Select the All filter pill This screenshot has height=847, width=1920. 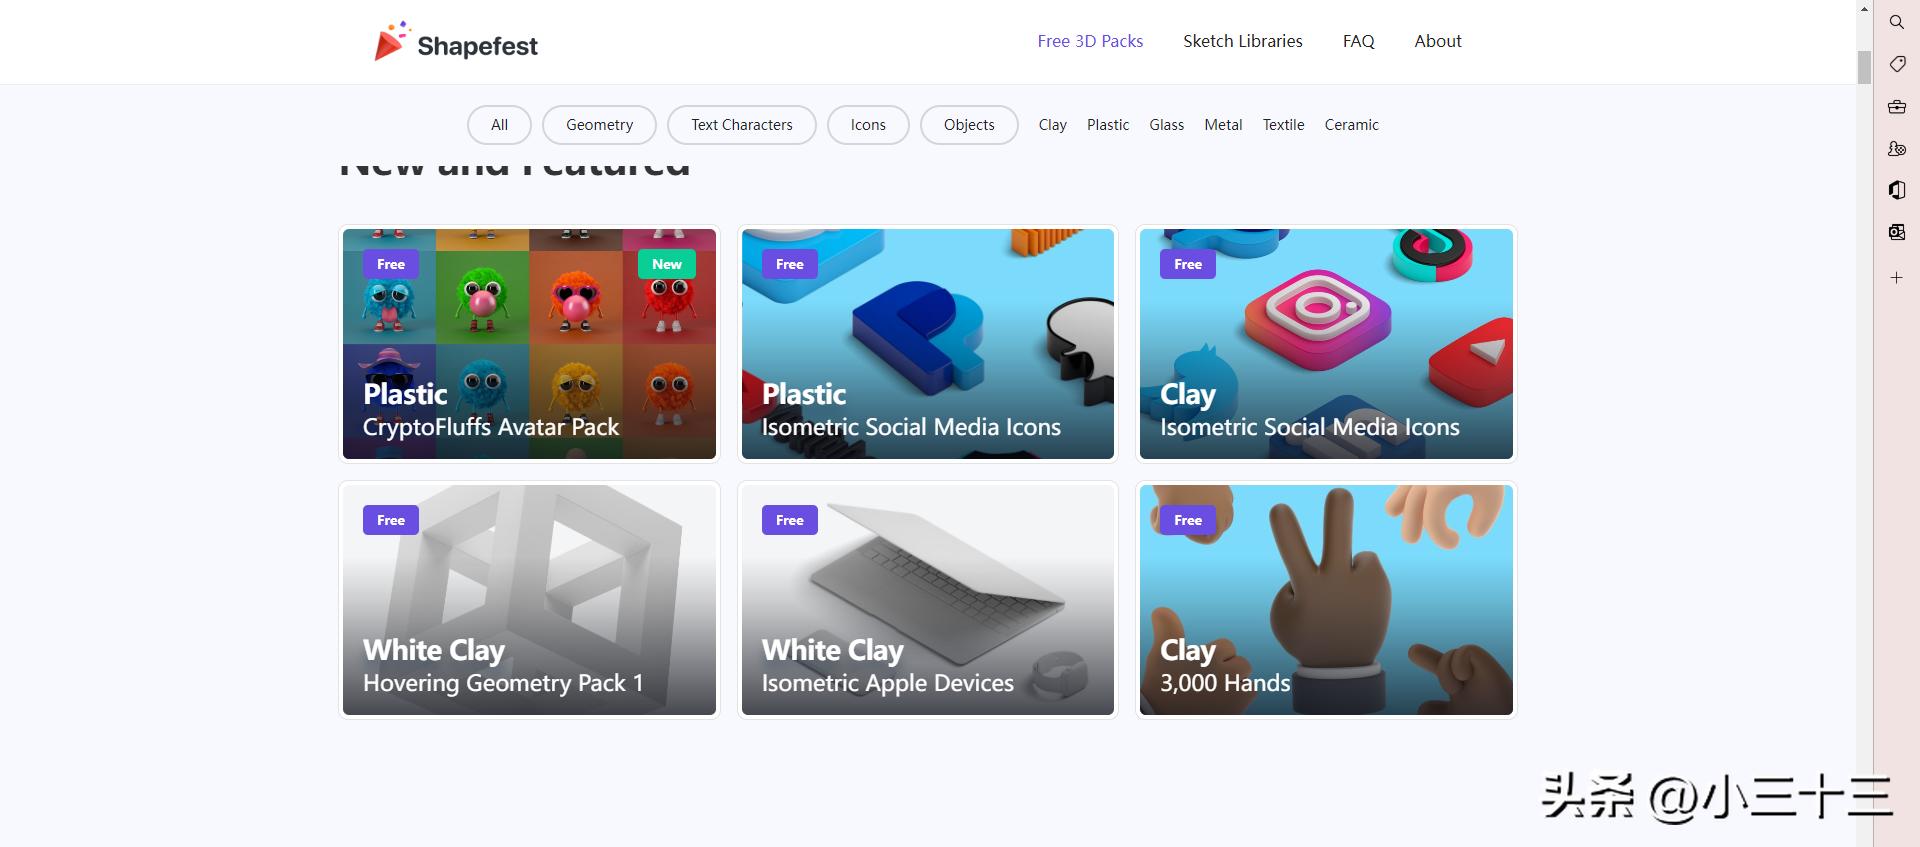pyautogui.click(x=499, y=125)
